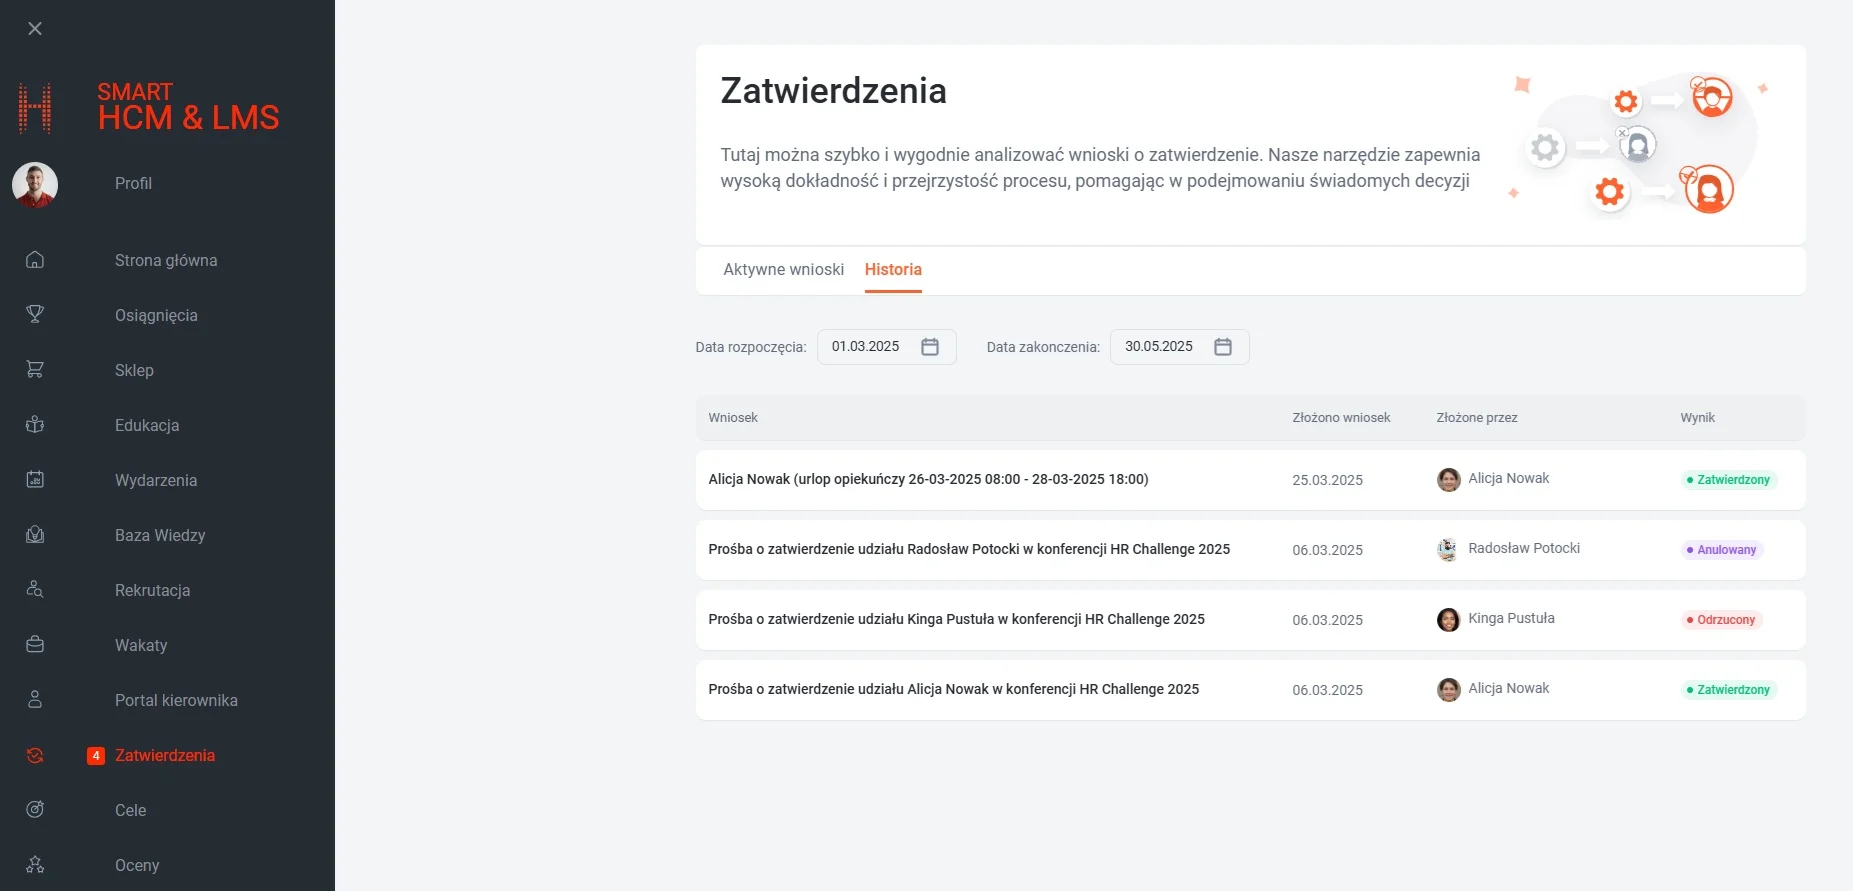The image size is (1853, 891).
Task: Click the Rekrutacja people search icon
Action: point(35,590)
